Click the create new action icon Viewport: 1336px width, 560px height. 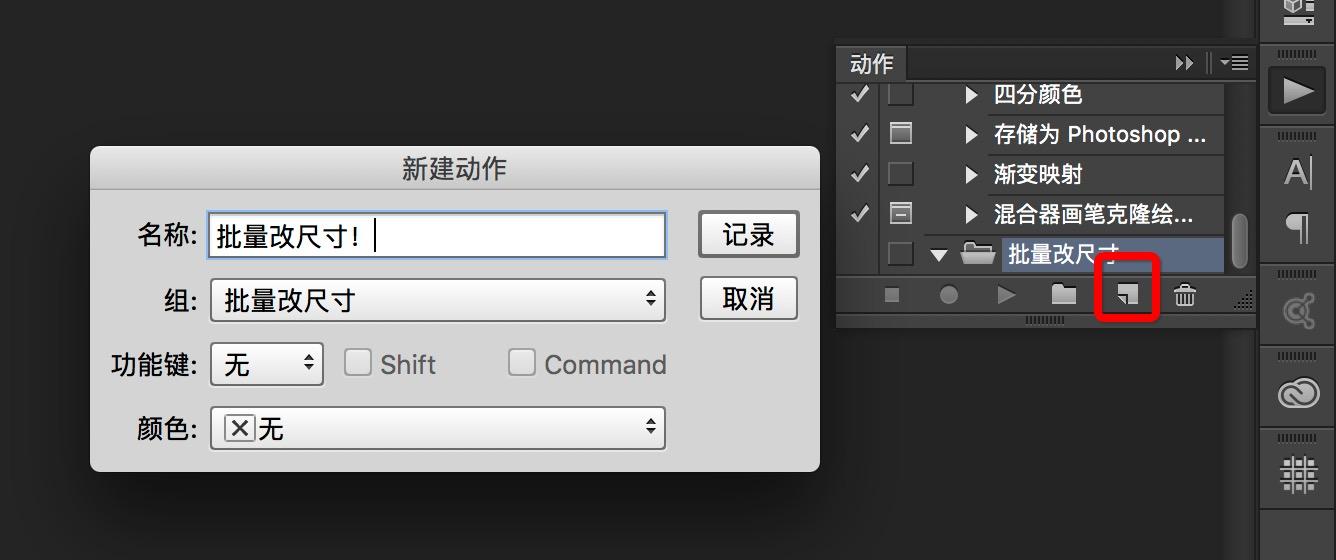pos(1127,295)
